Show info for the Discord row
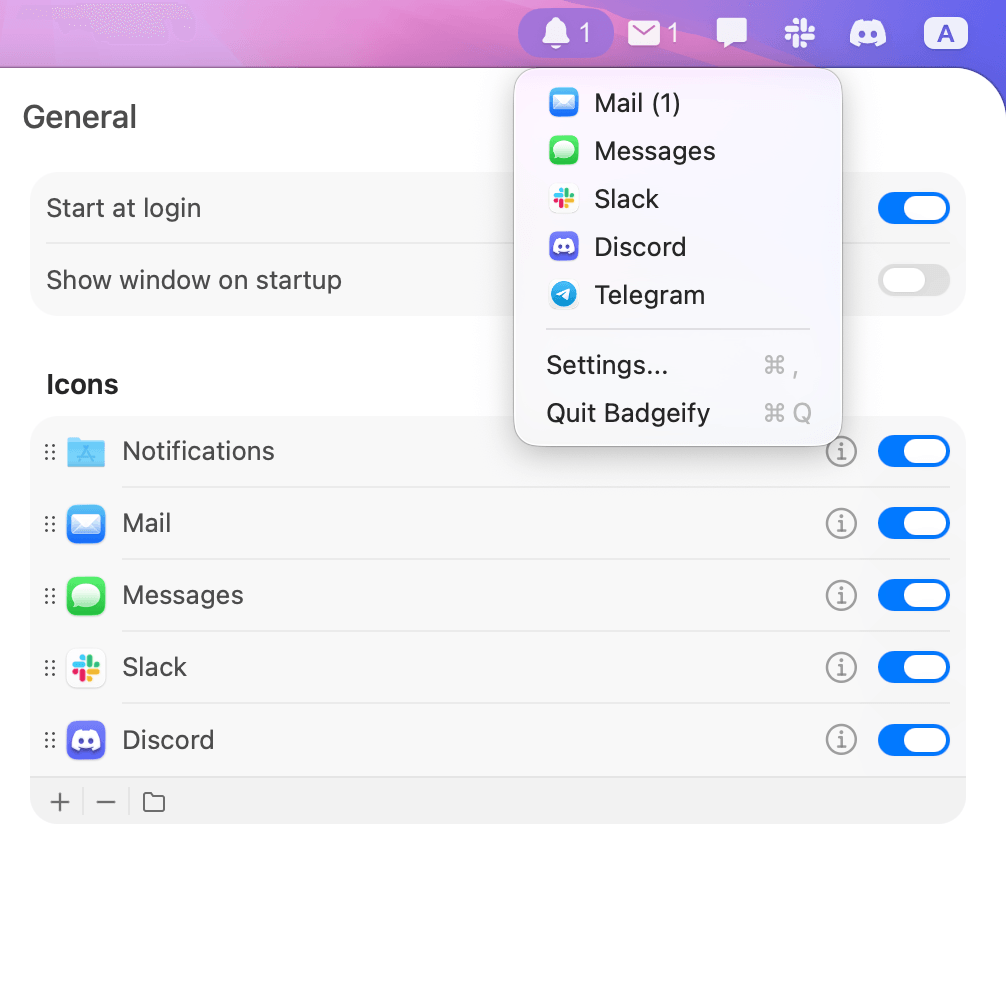 [x=841, y=740]
